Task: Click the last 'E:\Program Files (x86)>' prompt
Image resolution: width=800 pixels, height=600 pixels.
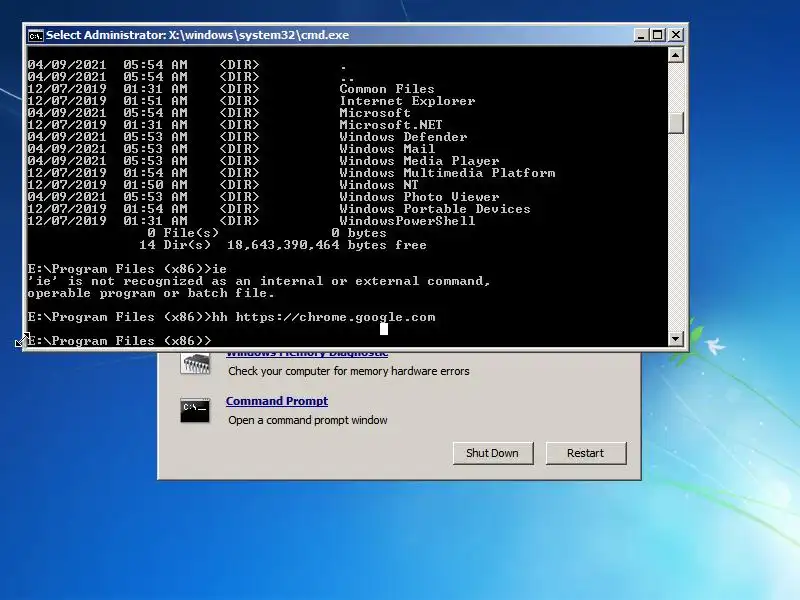Action: (119, 340)
